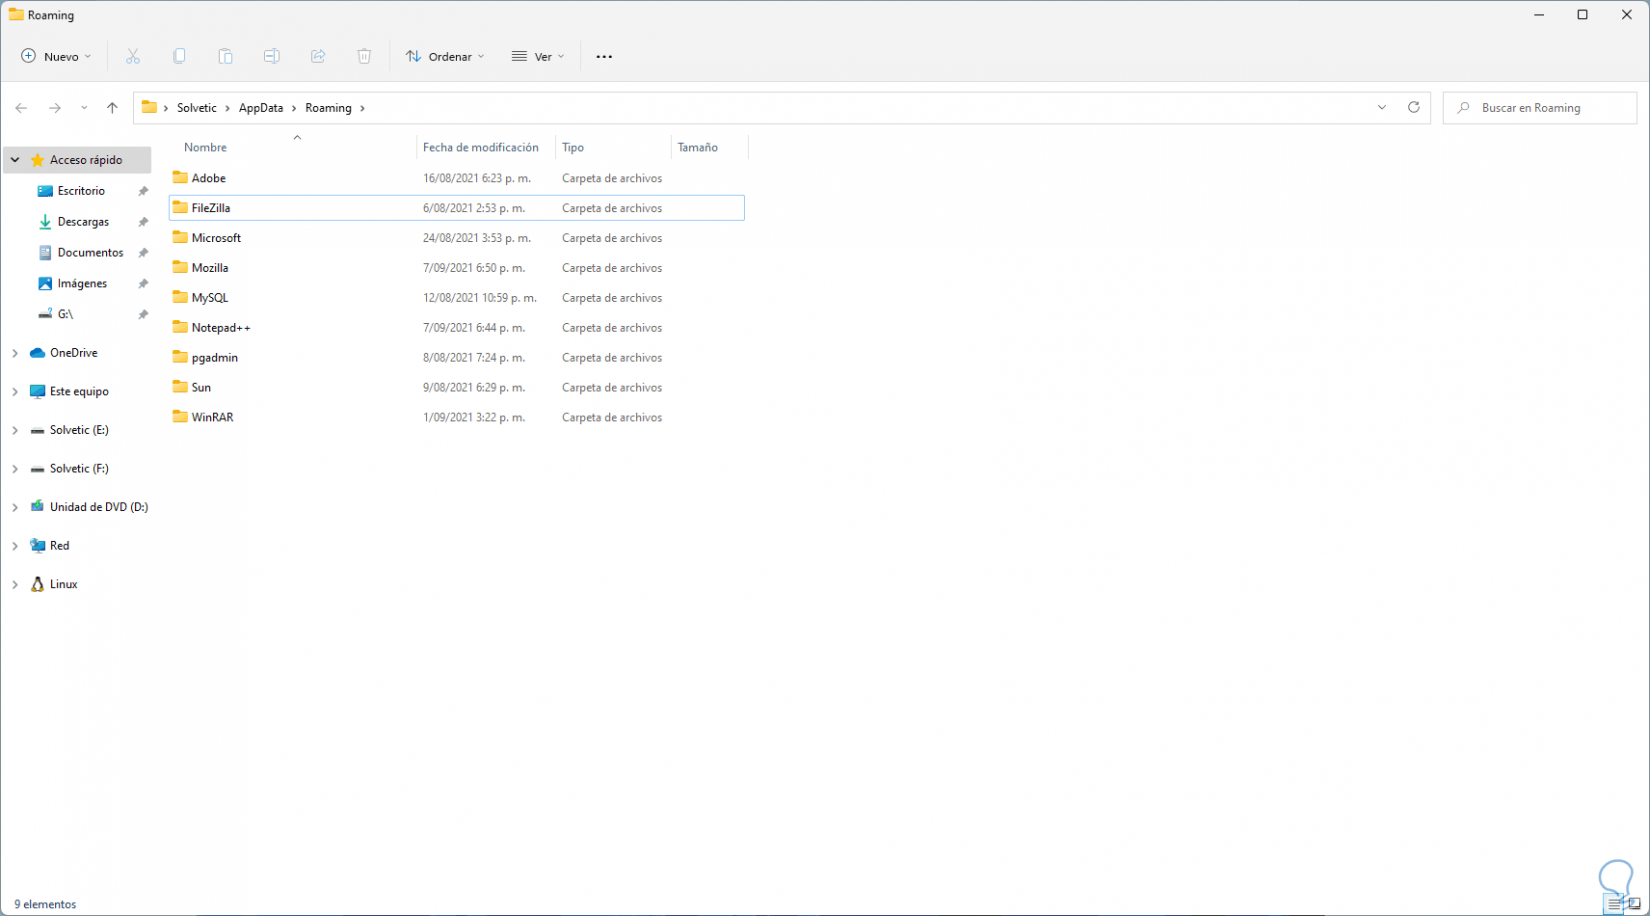Screen dimensions: 1650x916
Task: Click Roaming in breadcrumb path
Action: coord(328,108)
